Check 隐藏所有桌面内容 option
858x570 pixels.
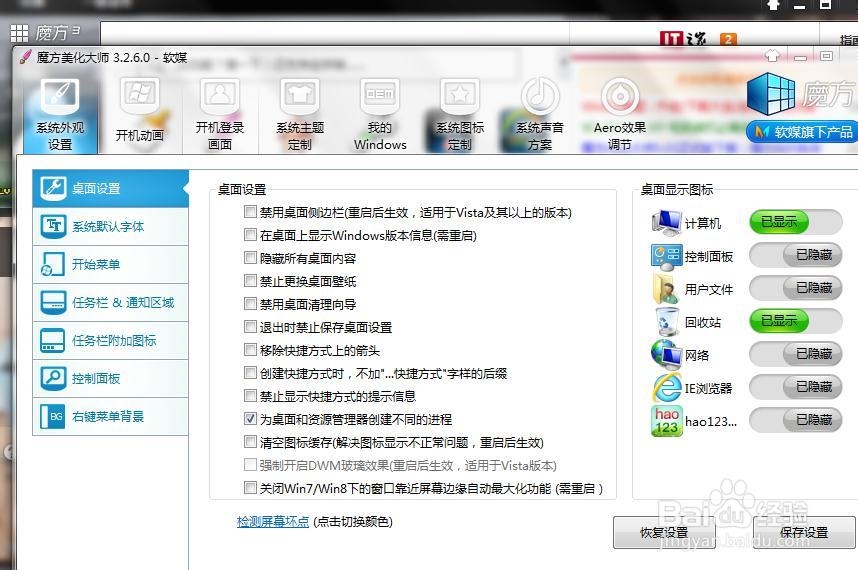pos(250,258)
